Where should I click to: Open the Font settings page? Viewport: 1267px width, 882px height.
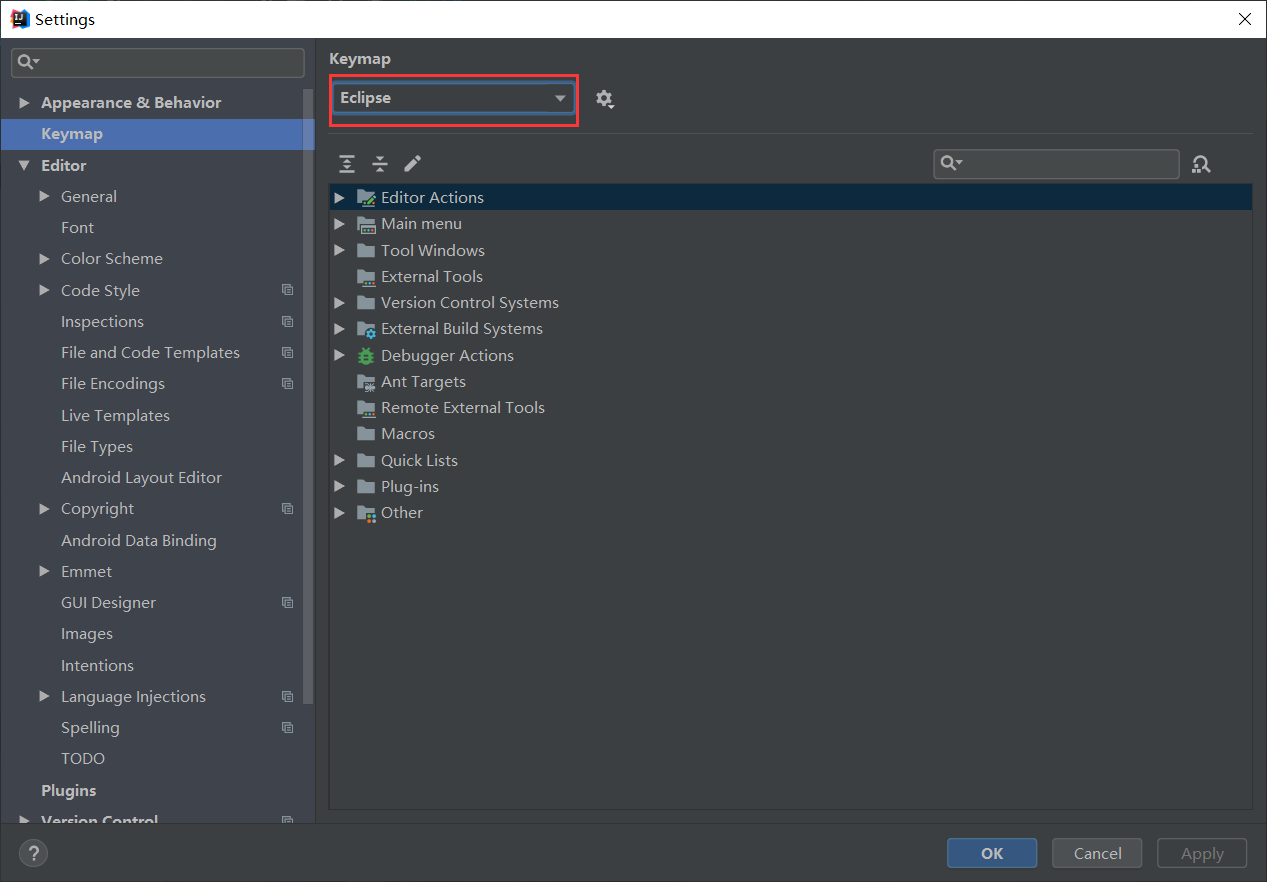77,228
